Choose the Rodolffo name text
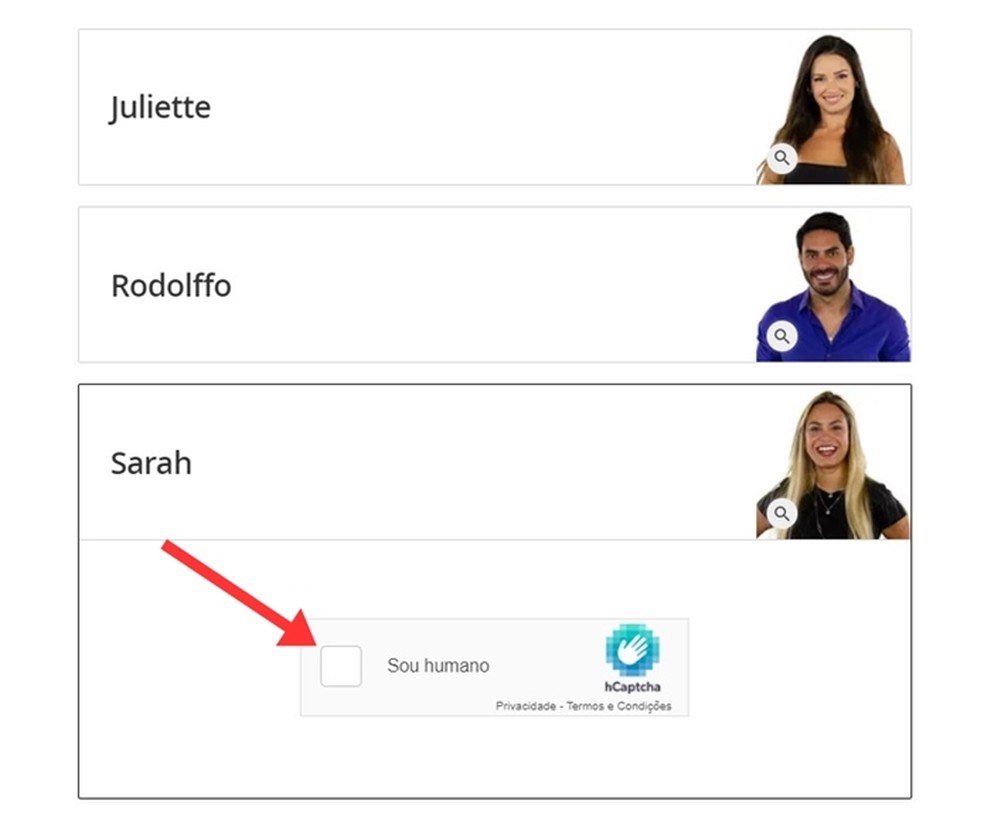The image size is (984, 831). [x=171, y=286]
